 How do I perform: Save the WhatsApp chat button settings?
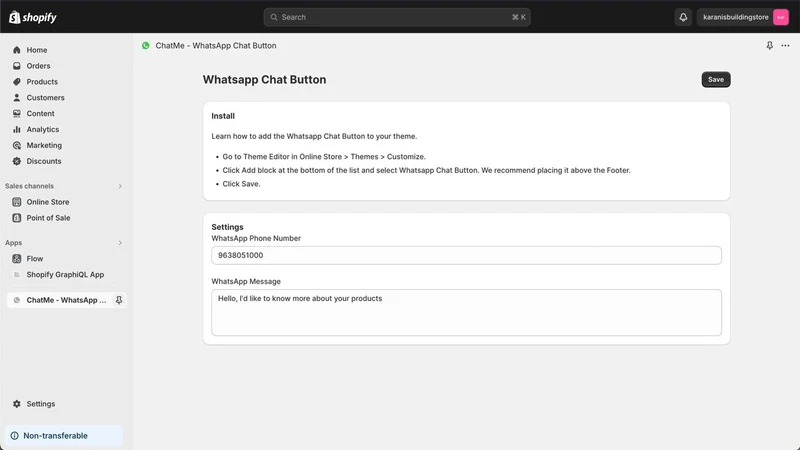point(716,79)
